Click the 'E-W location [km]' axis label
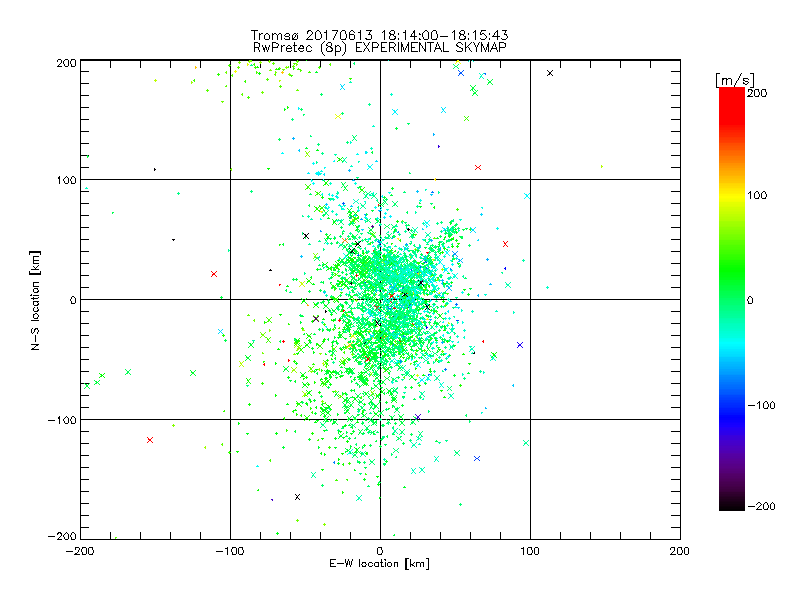The image size is (800, 600). [379, 563]
